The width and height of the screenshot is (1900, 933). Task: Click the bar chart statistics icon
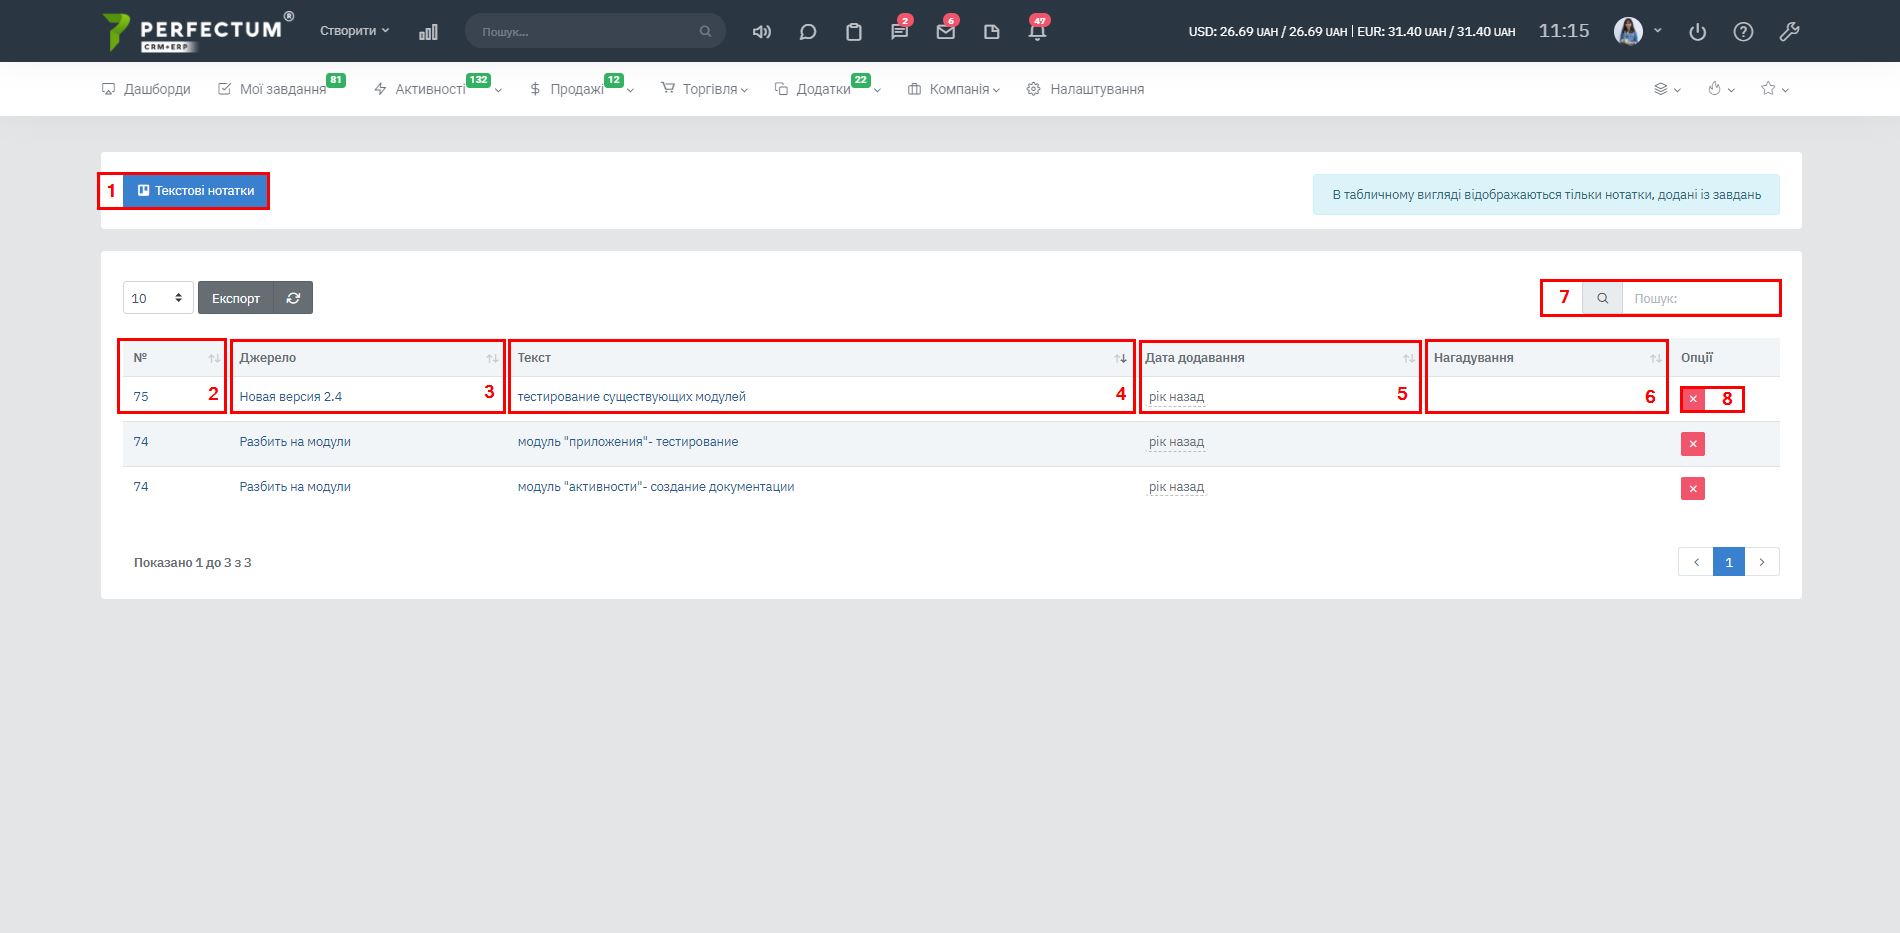point(428,32)
